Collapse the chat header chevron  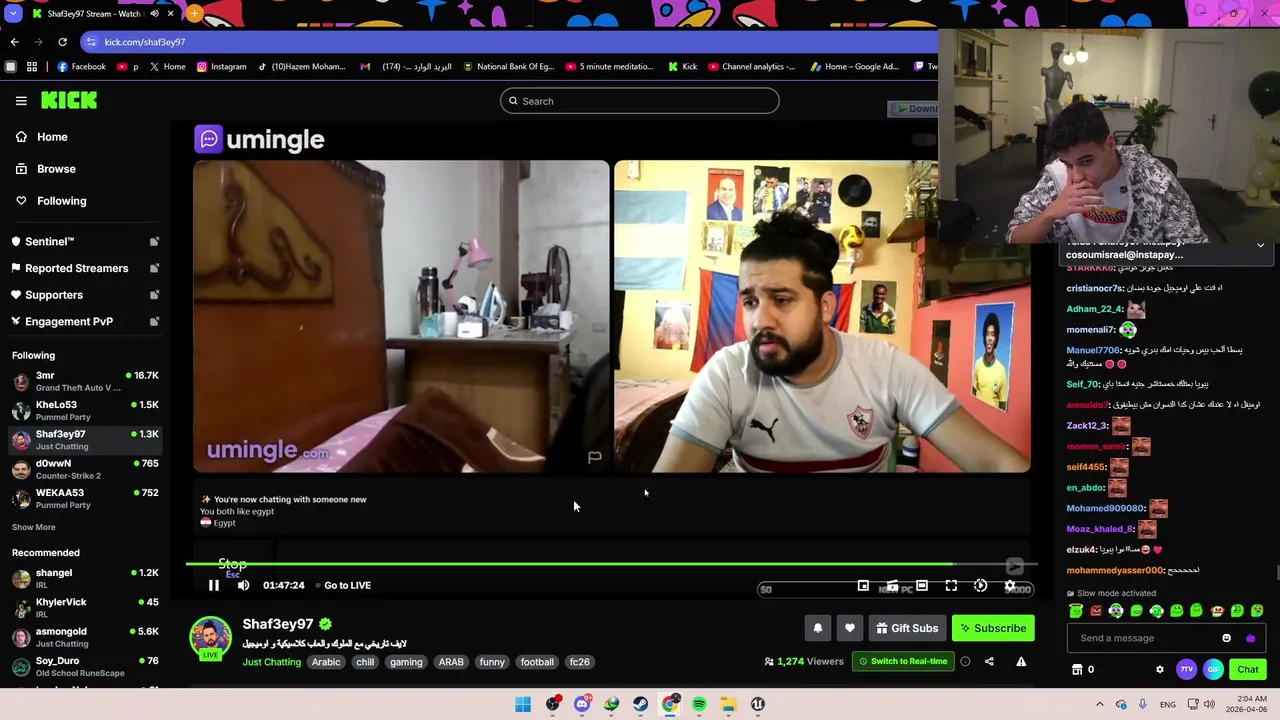[1260, 245]
